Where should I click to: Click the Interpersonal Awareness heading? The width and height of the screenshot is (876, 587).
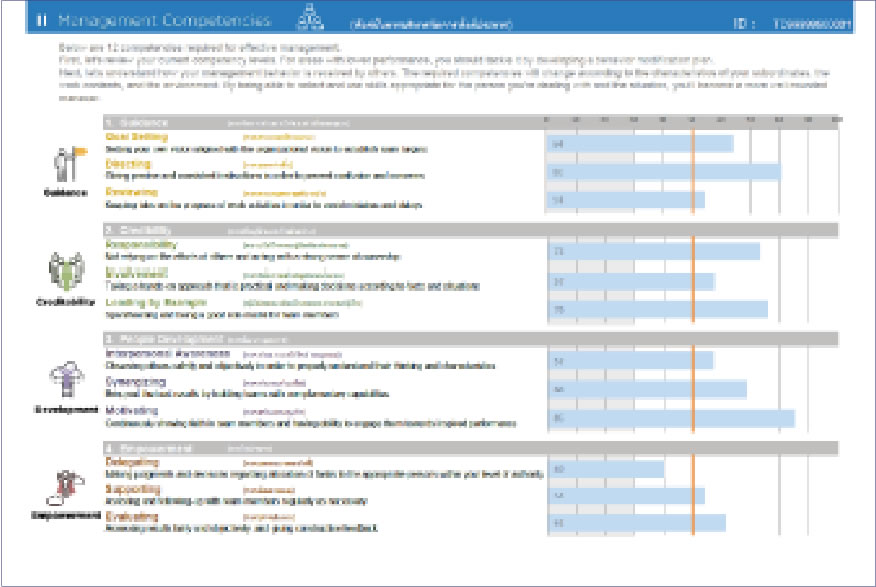tap(160, 353)
